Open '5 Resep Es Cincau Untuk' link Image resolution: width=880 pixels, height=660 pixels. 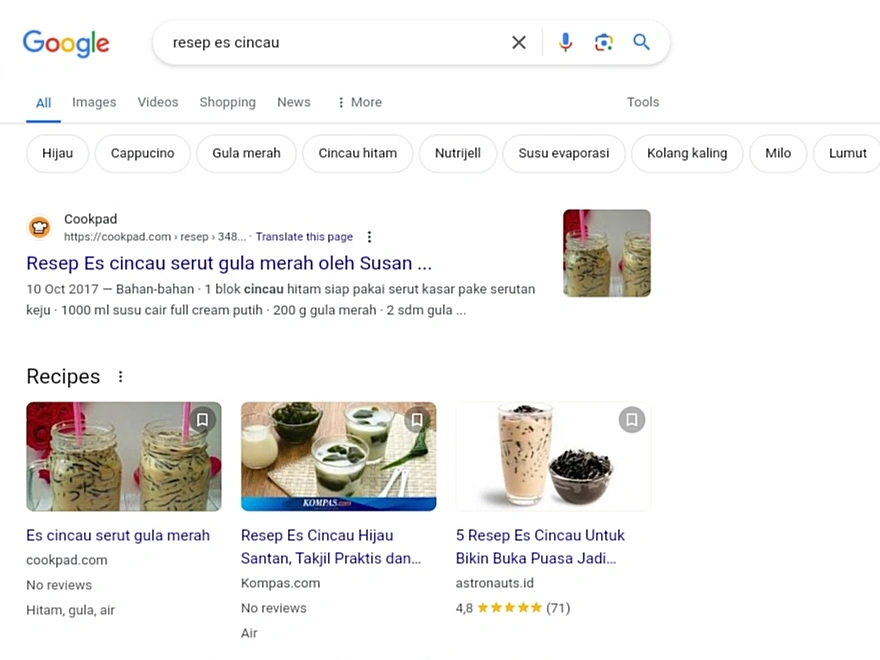pos(540,547)
